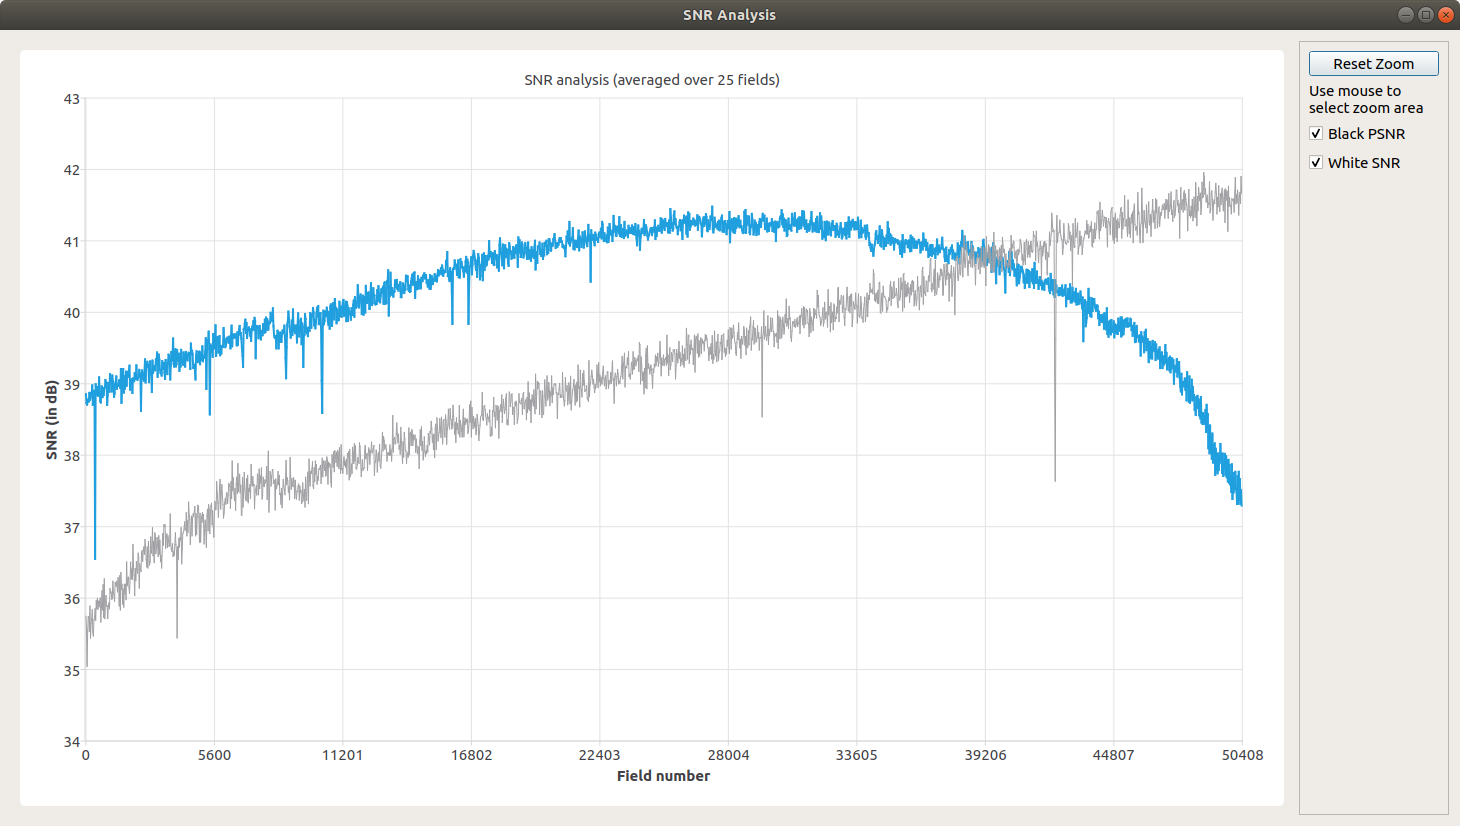Click the x-axis tick value 16802
1460x826 pixels.
[471, 755]
